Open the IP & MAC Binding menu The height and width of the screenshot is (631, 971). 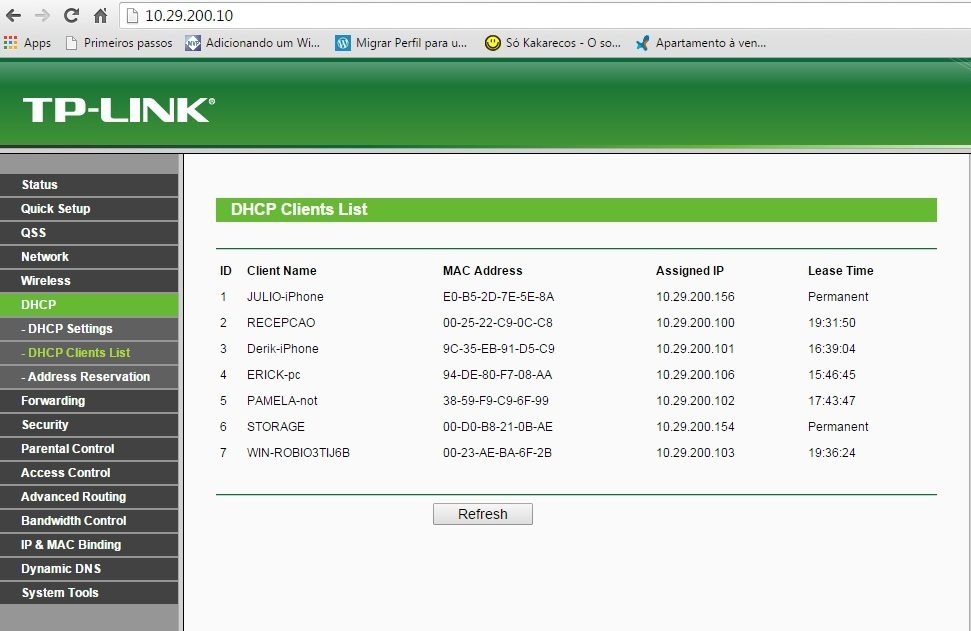click(89, 544)
